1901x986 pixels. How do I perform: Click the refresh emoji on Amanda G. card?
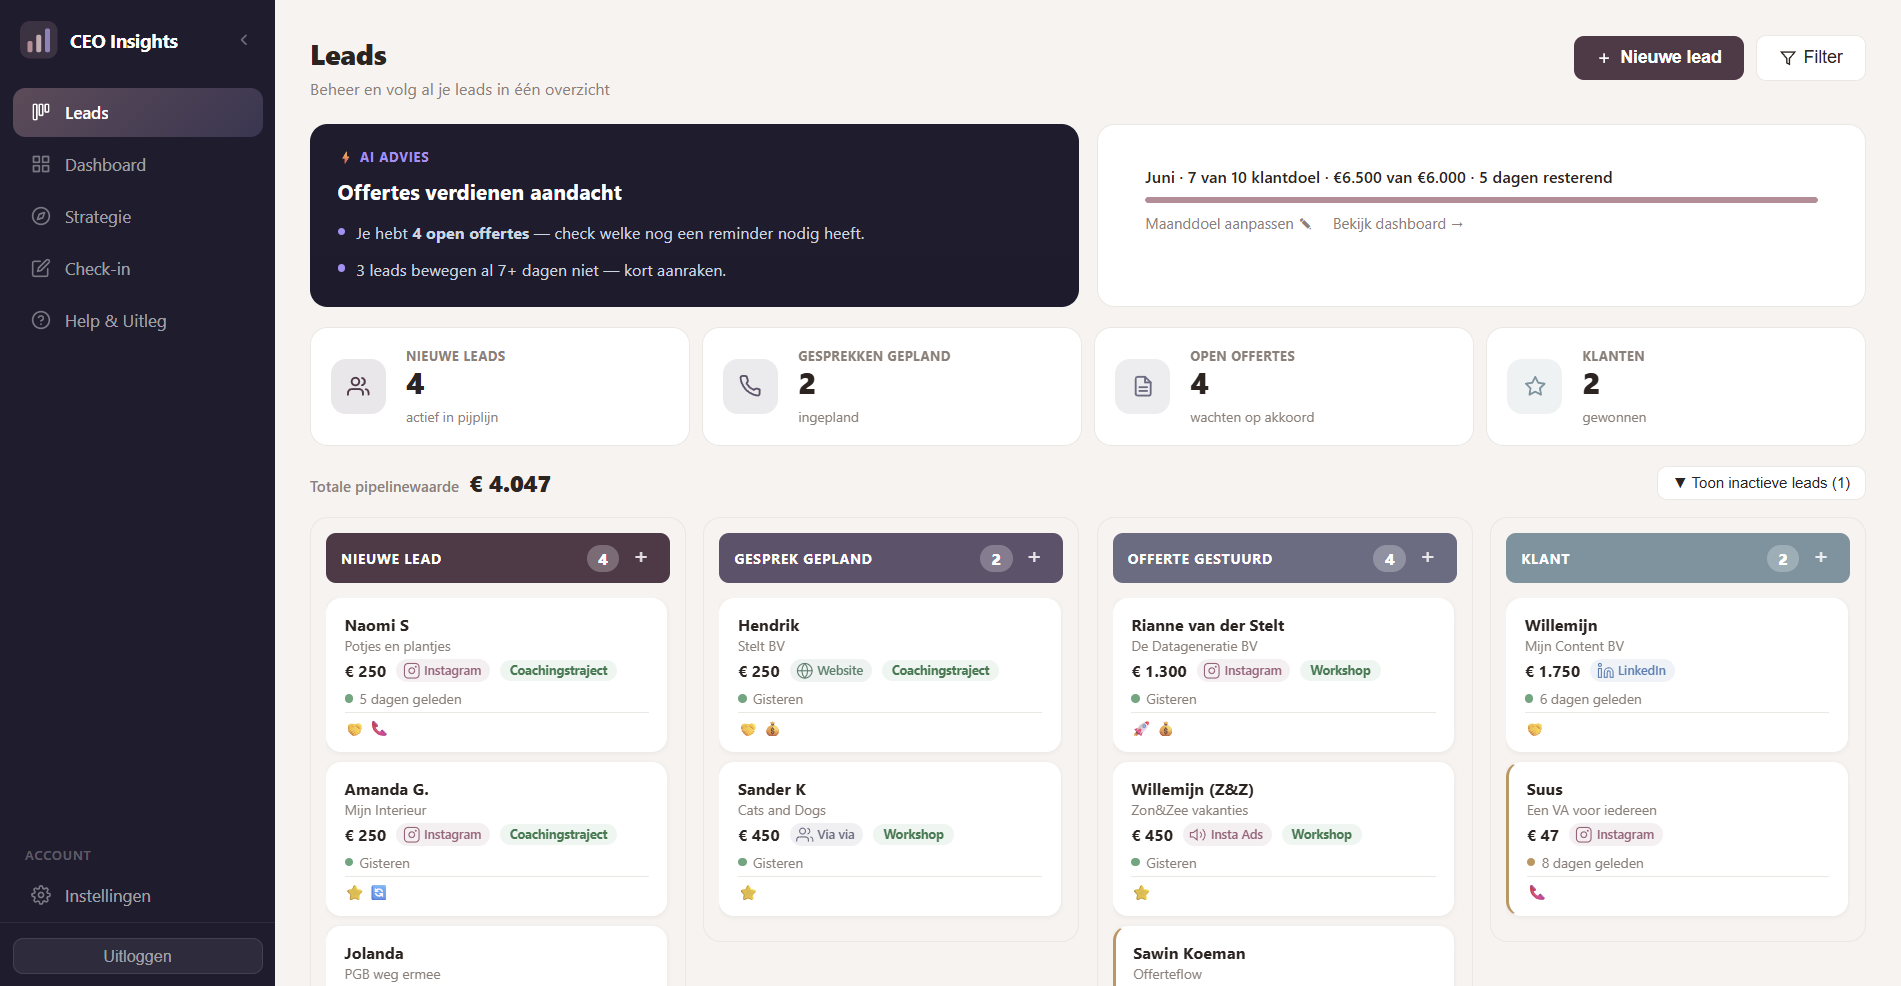(x=379, y=893)
